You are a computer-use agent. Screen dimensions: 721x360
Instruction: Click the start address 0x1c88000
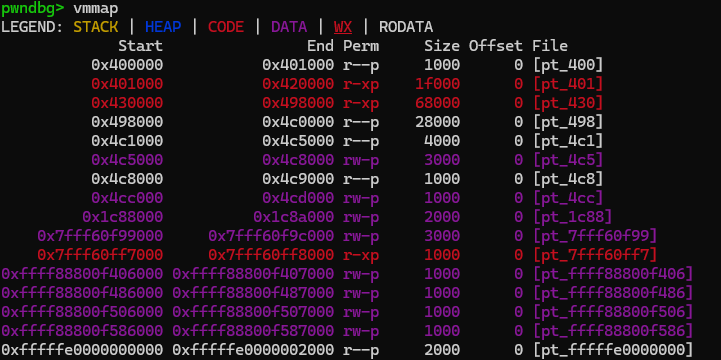(123, 217)
